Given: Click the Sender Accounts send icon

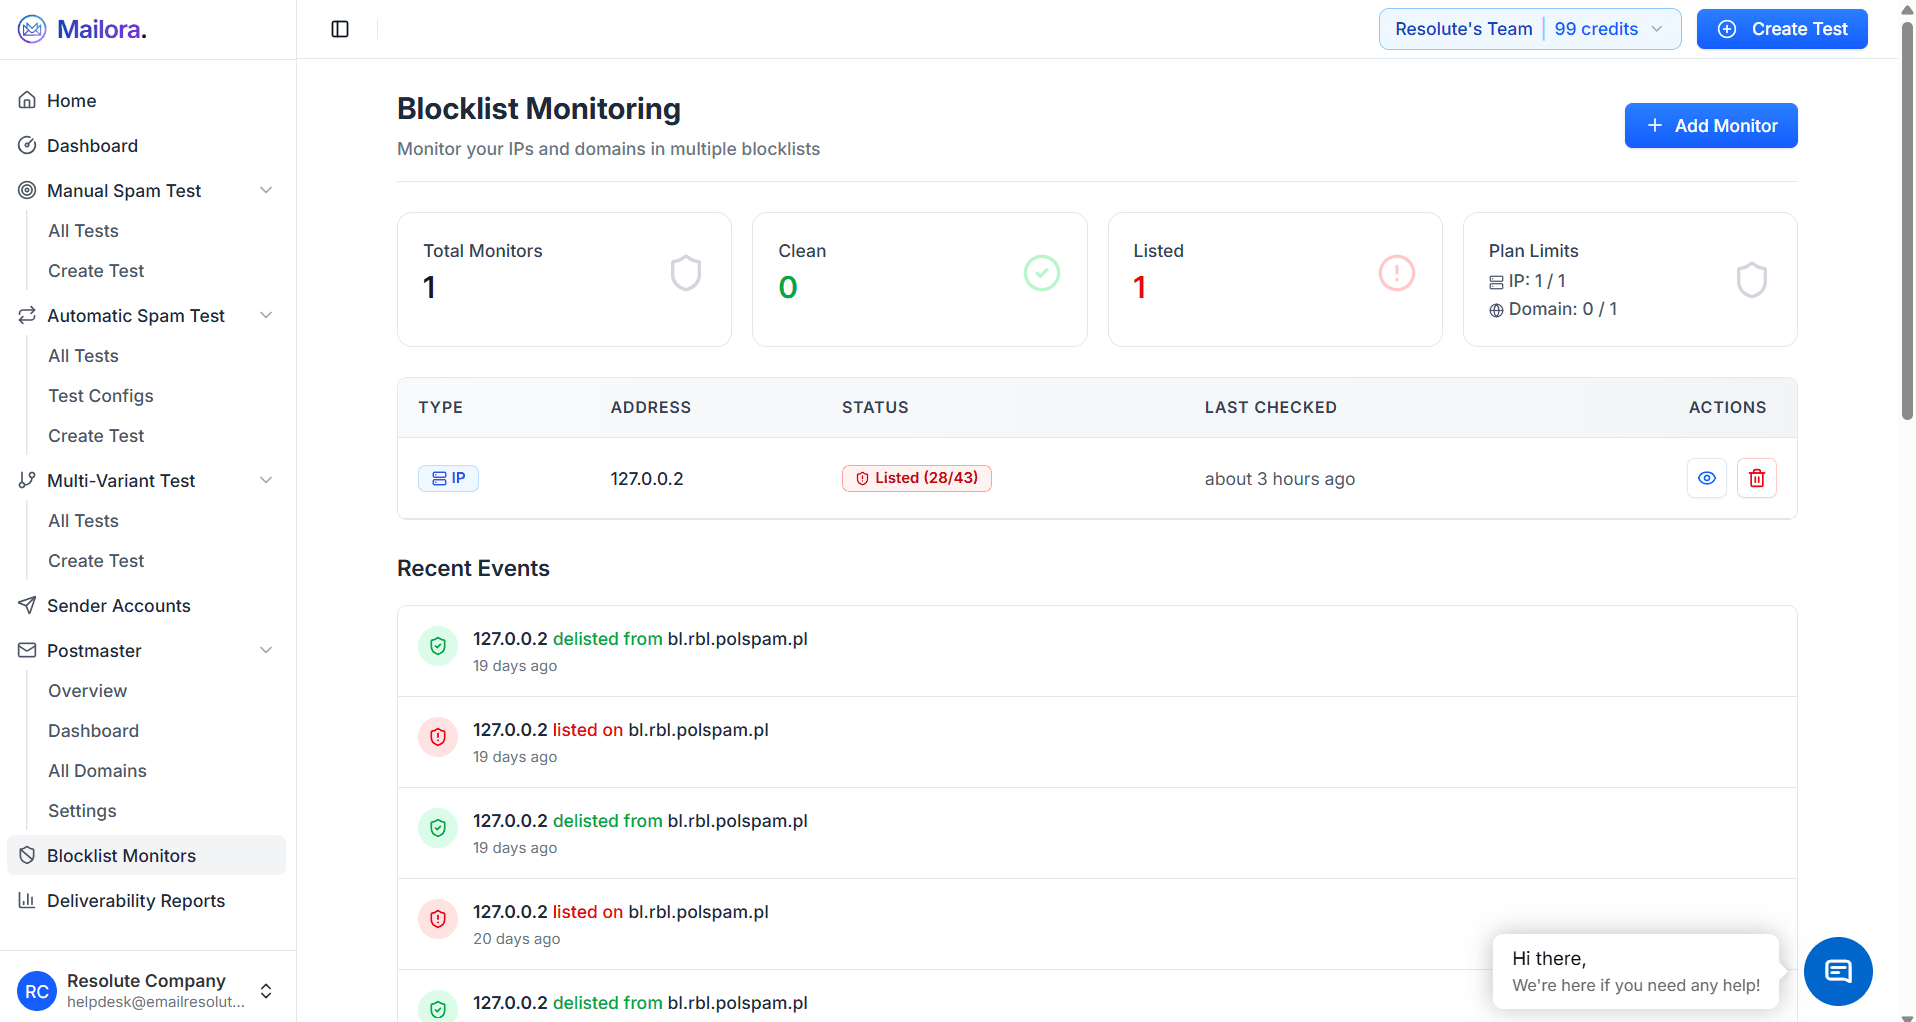Looking at the screenshot, I should [27, 605].
